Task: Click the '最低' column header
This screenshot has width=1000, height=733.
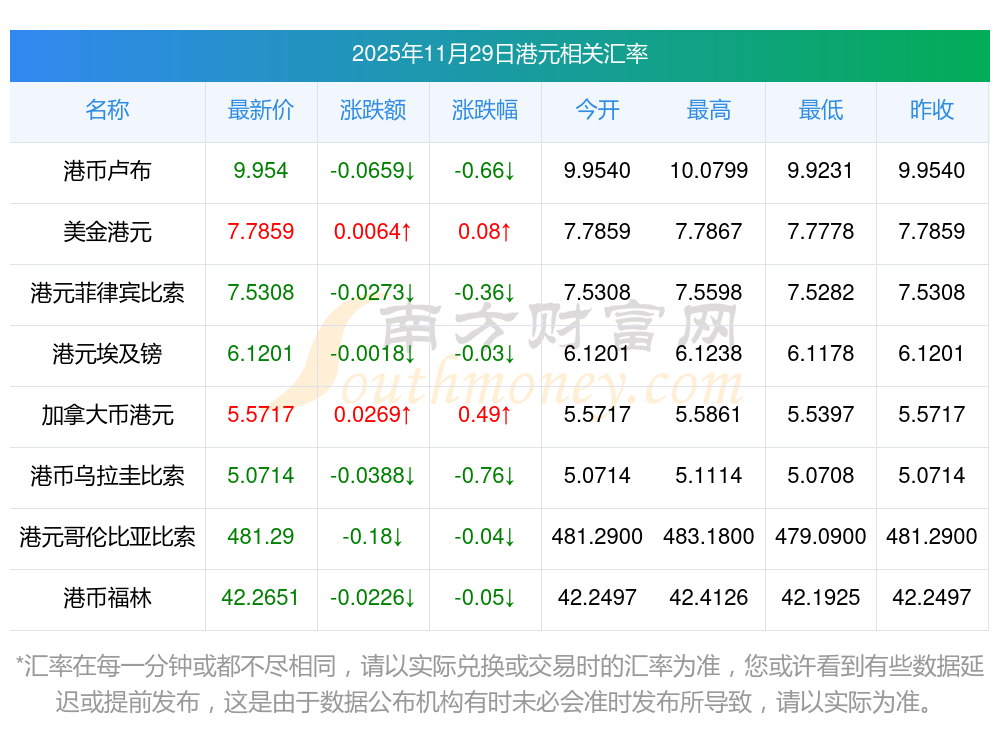Action: (820, 110)
